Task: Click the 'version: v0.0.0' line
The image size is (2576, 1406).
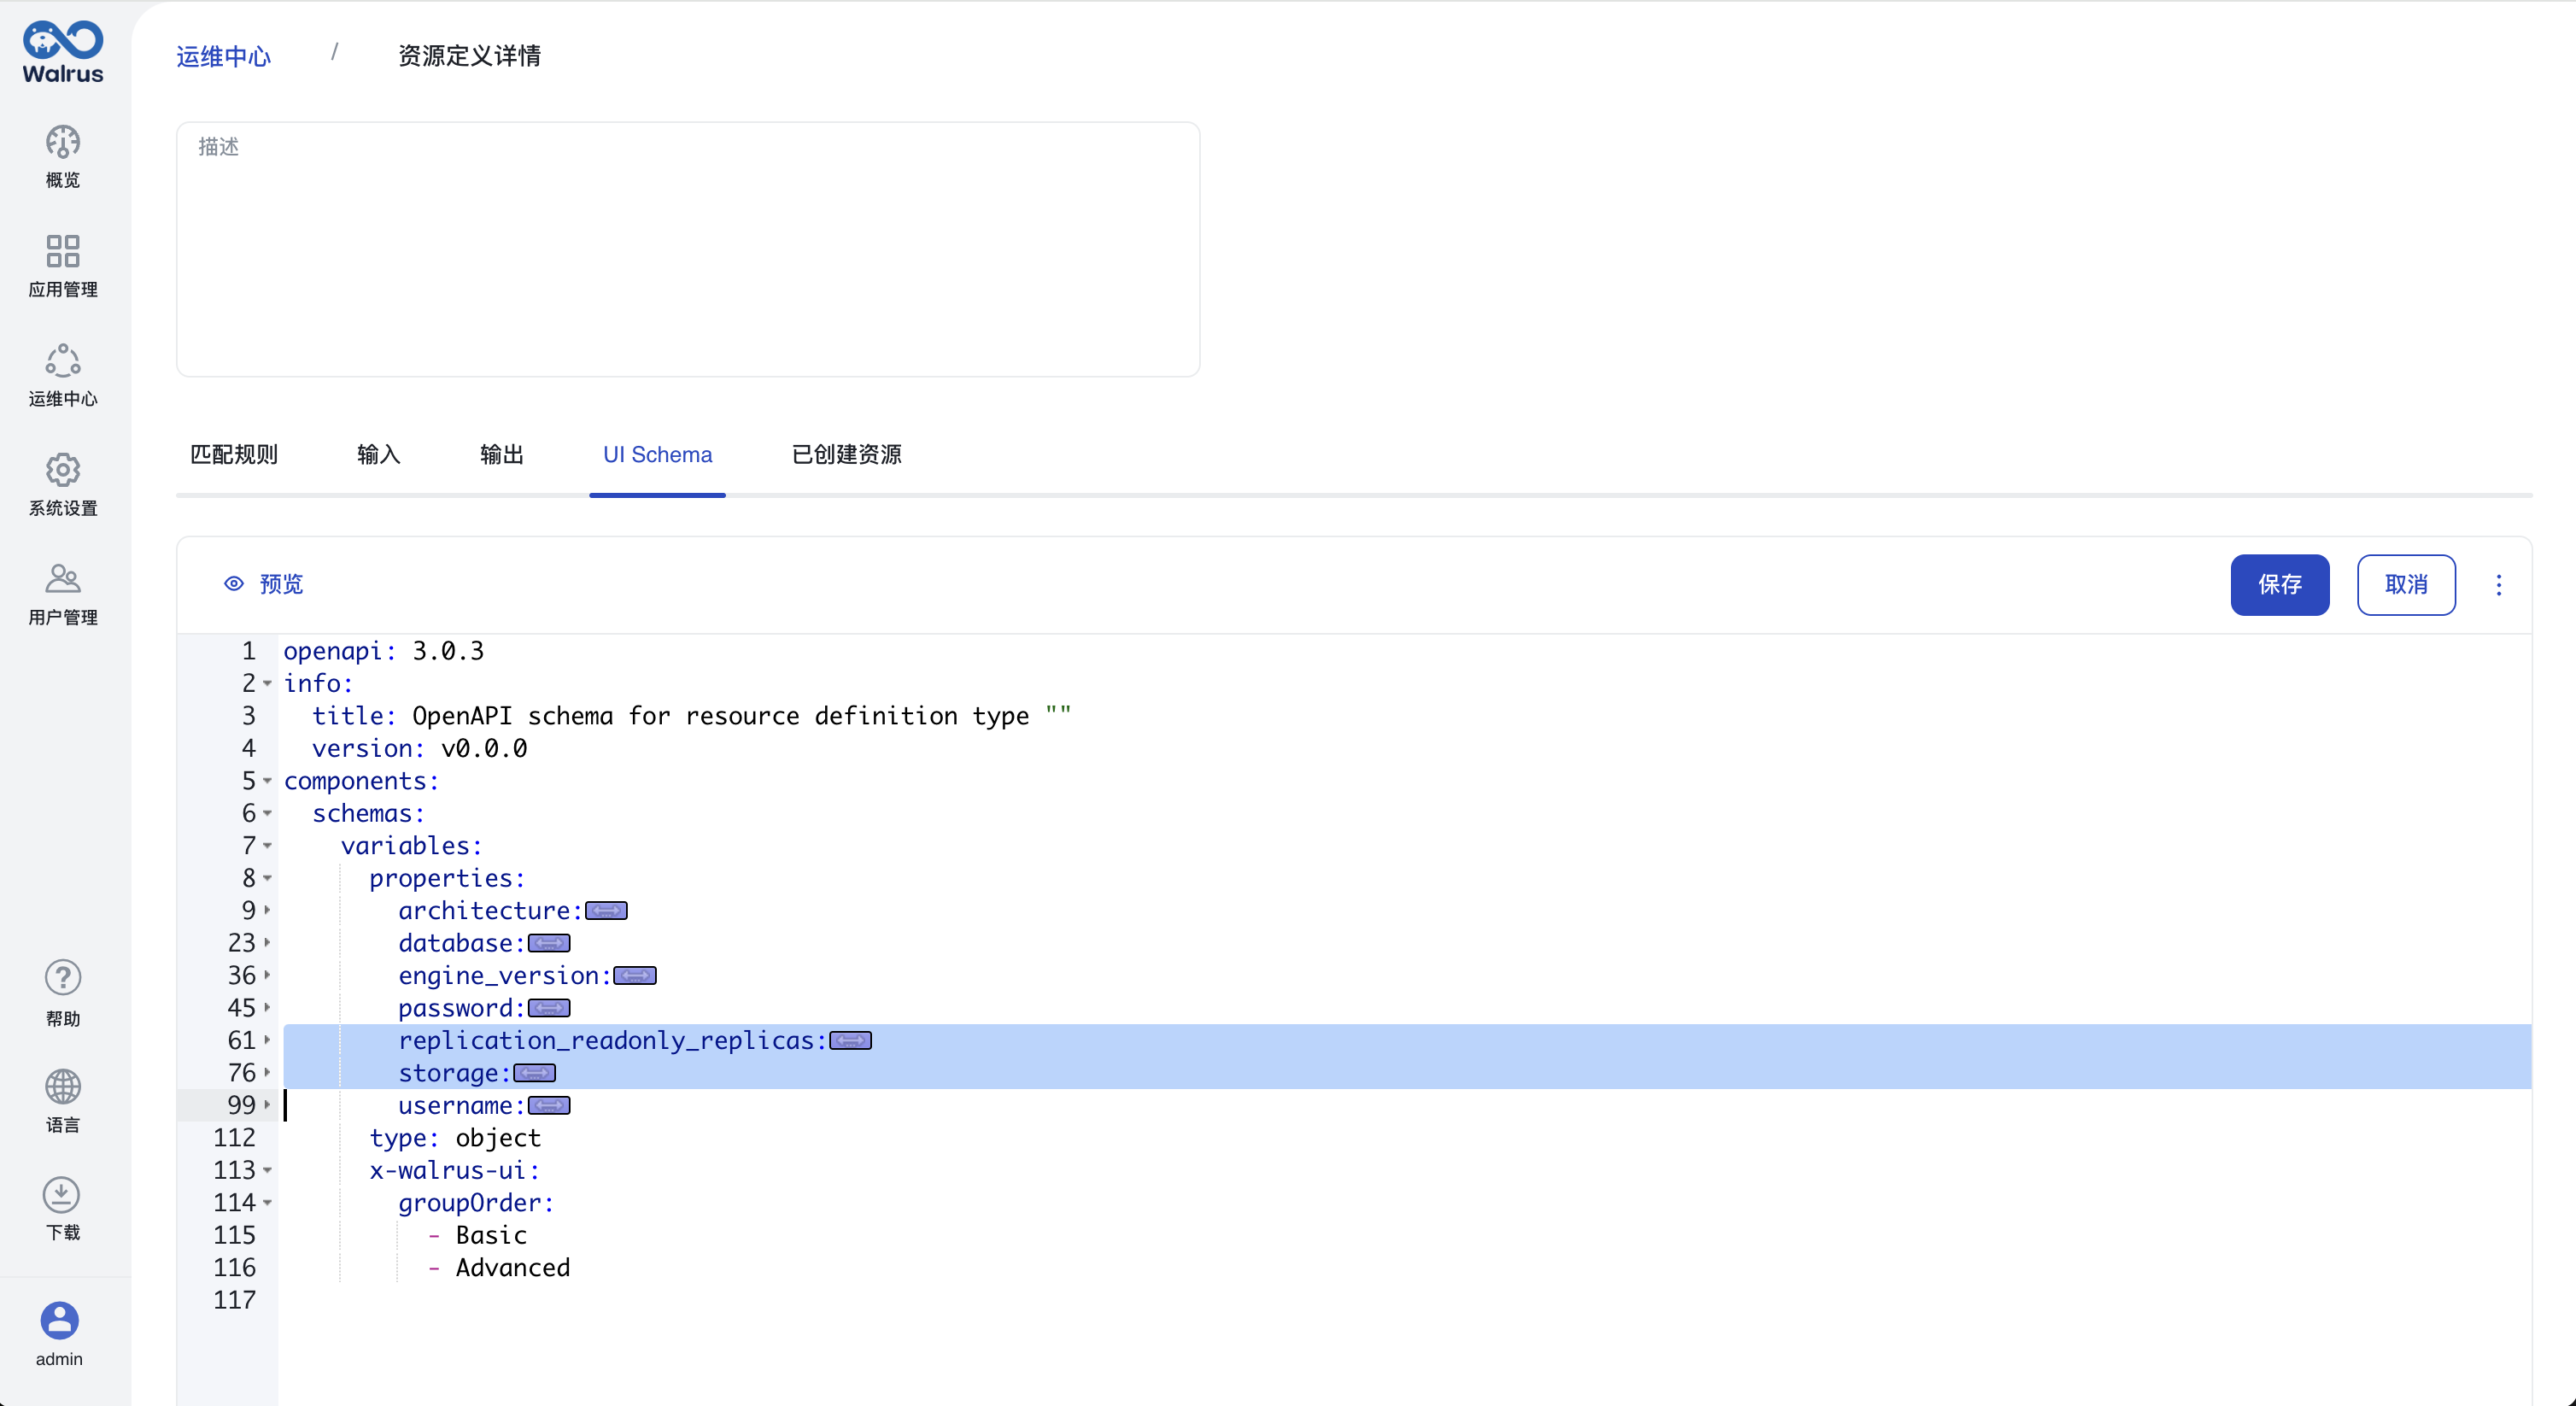Action: 420,748
